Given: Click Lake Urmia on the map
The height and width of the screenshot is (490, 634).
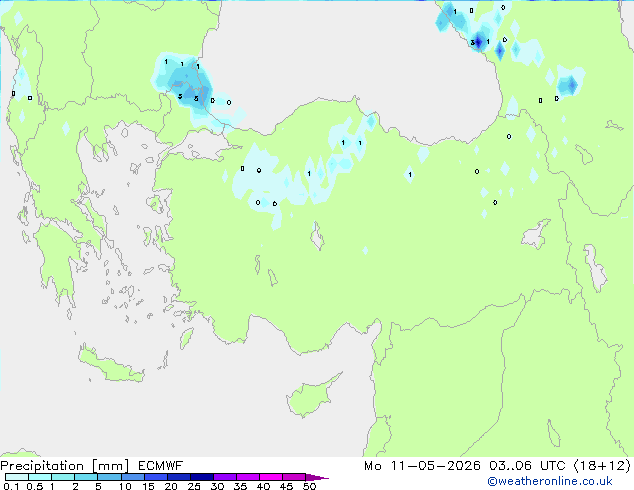Looking at the screenshot, I should click(x=595, y=268).
